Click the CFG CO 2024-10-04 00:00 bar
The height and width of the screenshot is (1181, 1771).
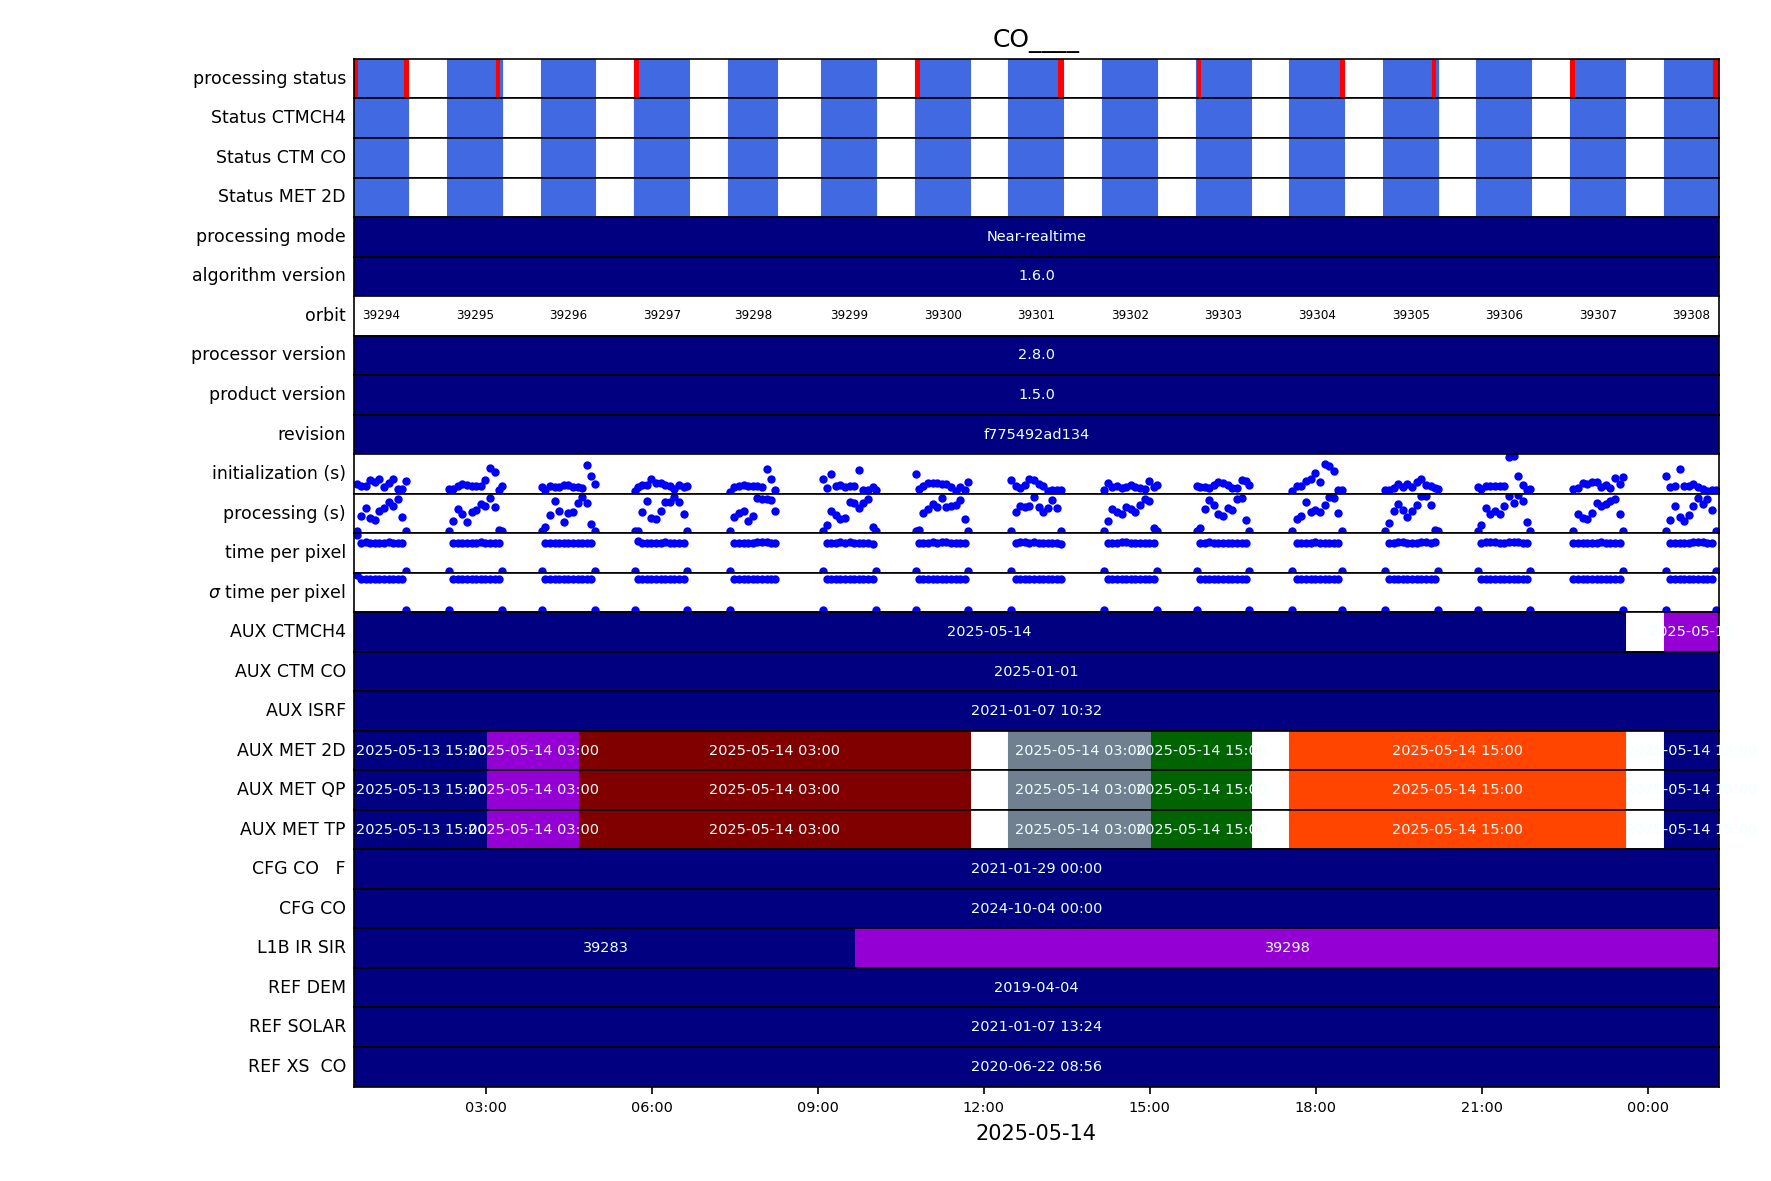(x=1036, y=909)
